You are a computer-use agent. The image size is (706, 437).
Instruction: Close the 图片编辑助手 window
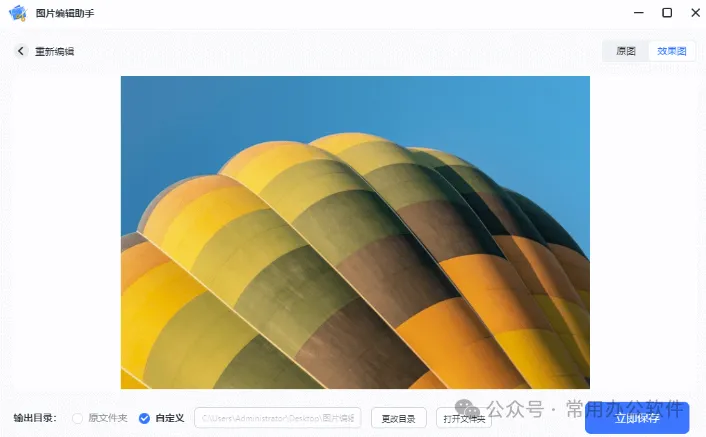695,13
